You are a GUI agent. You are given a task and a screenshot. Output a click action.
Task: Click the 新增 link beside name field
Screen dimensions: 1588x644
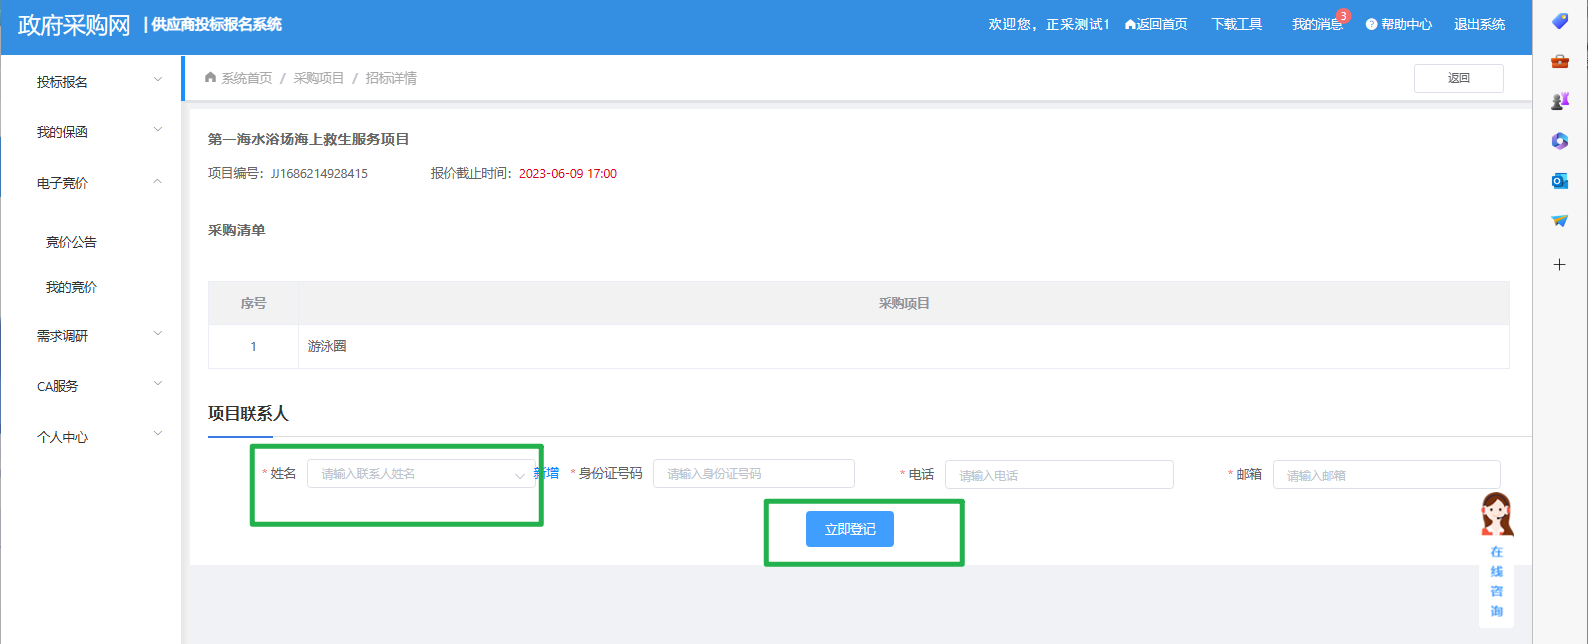[547, 473]
